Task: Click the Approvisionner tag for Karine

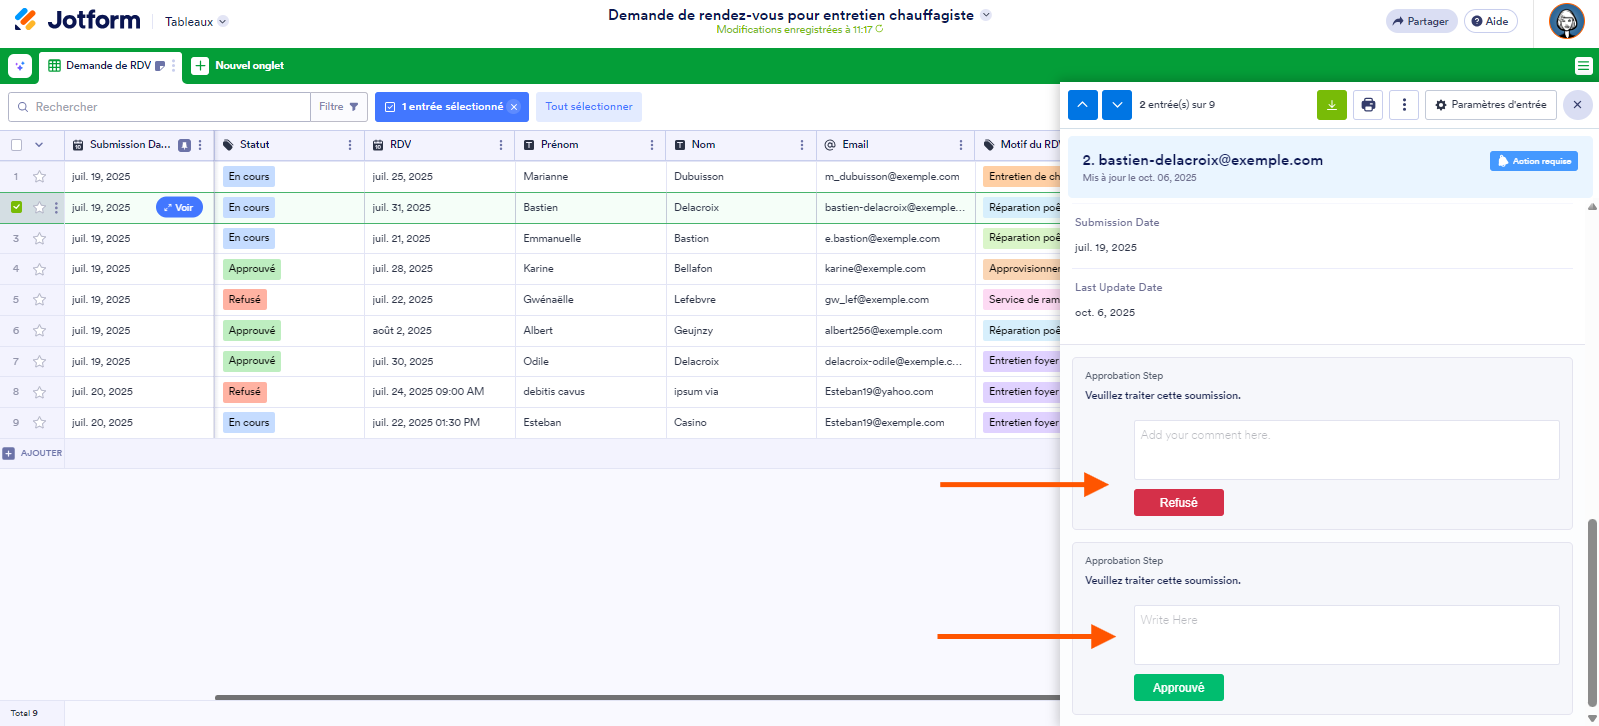Action: (x=1022, y=269)
